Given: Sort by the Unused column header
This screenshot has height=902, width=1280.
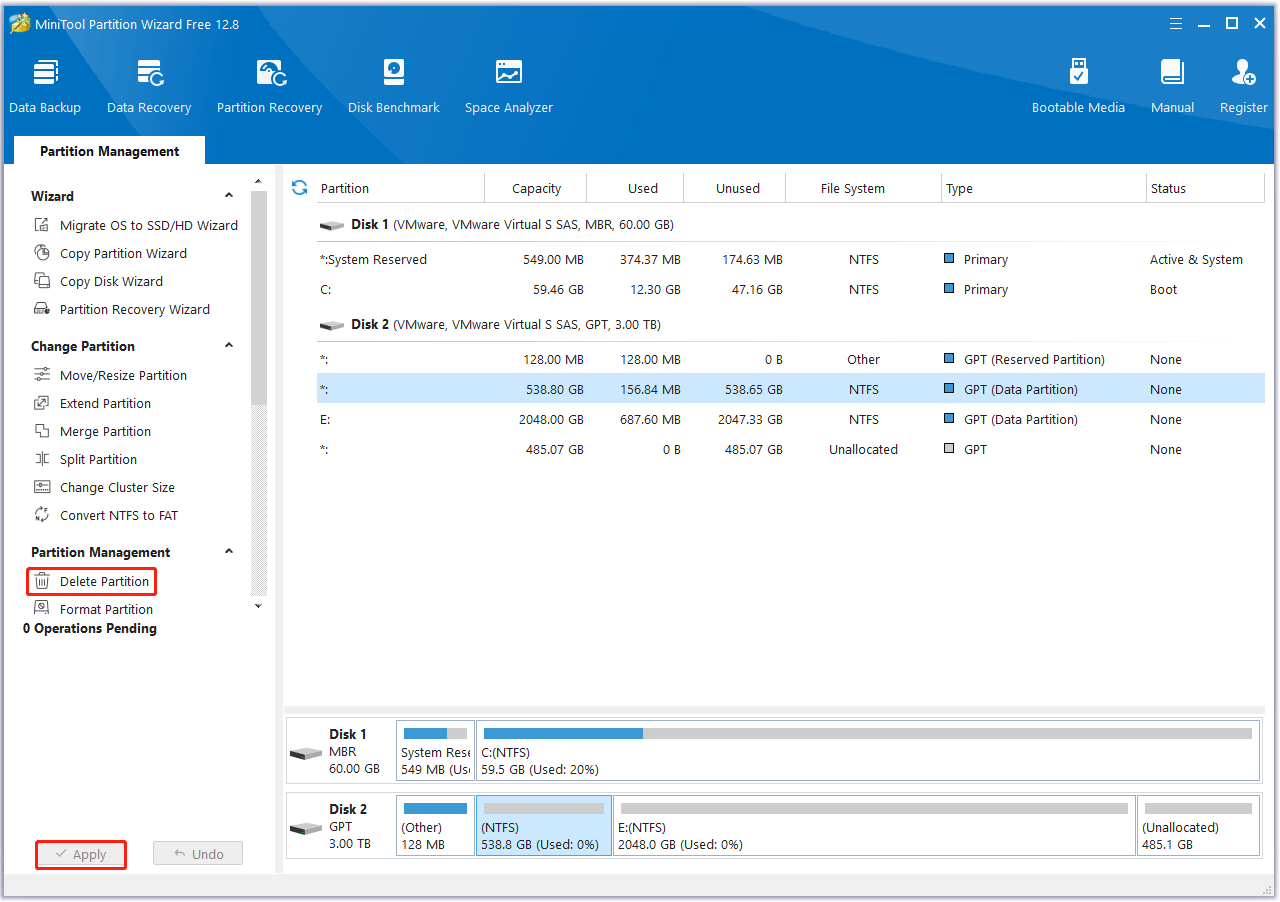Looking at the screenshot, I should (736, 188).
